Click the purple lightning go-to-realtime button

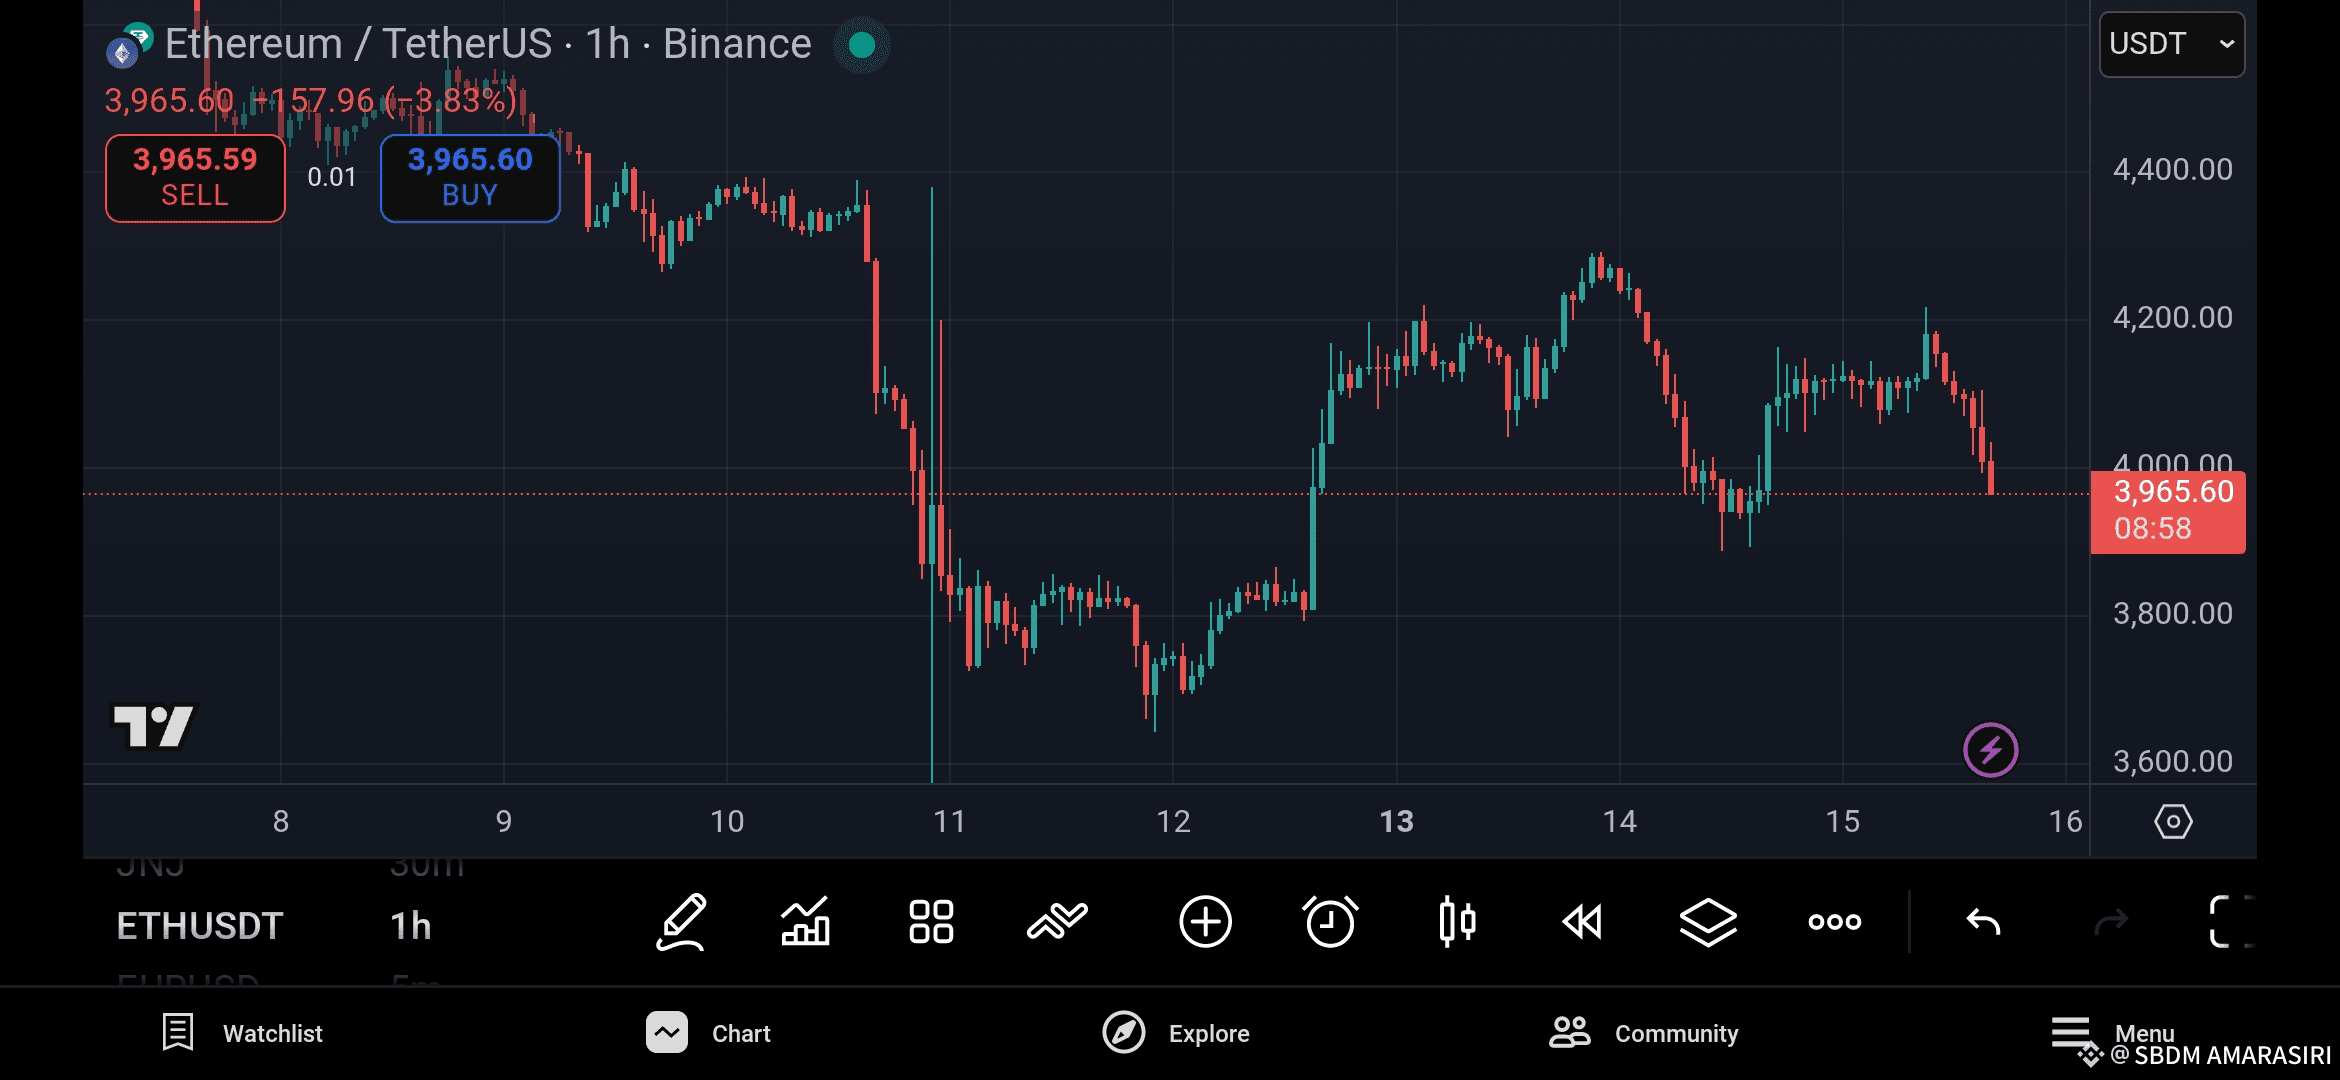click(x=1990, y=750)
